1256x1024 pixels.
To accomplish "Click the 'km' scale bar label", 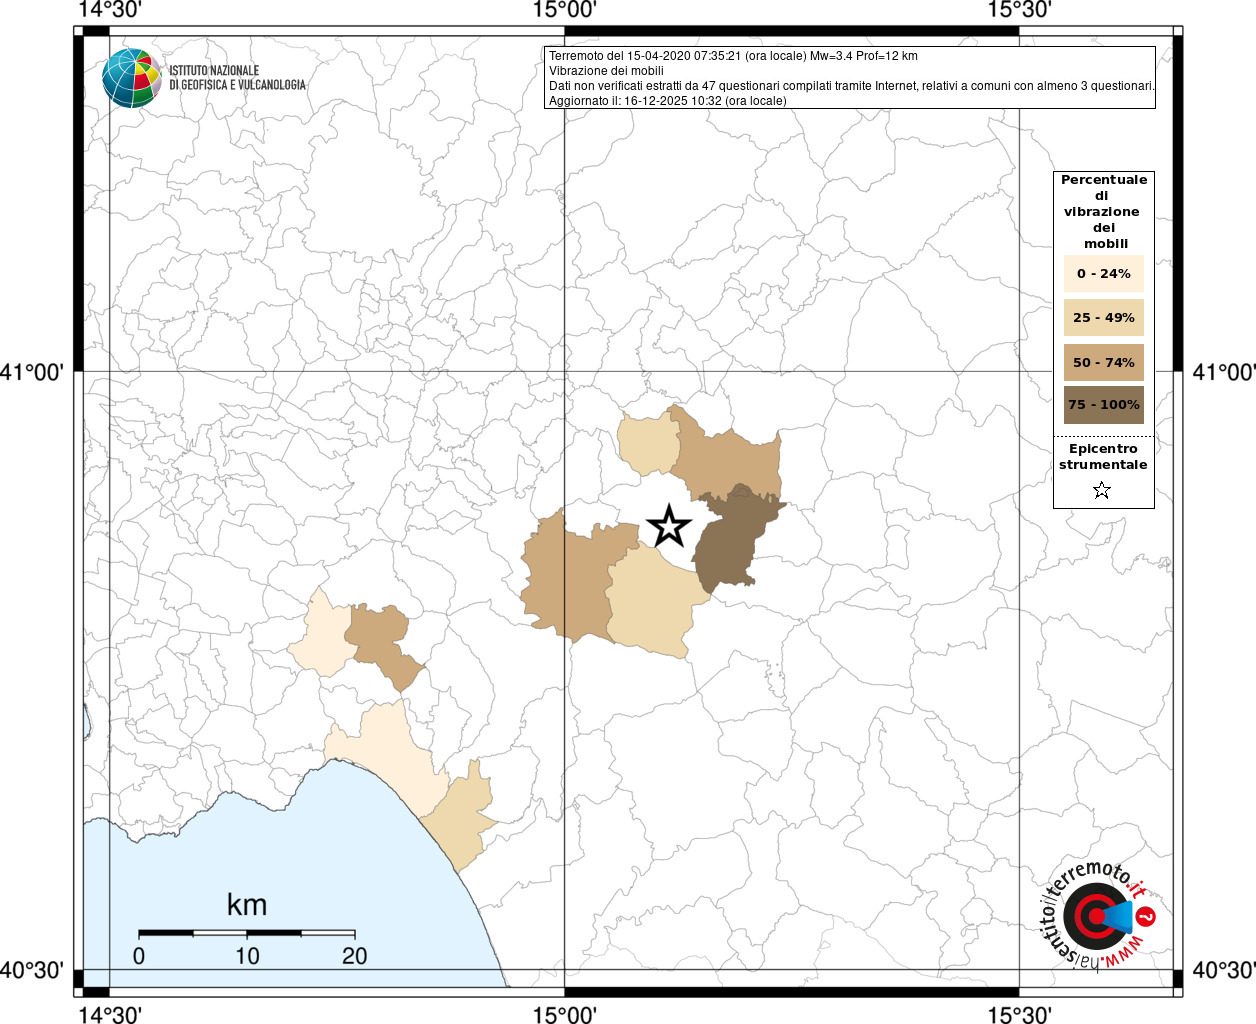I will [x=246, y=905].
